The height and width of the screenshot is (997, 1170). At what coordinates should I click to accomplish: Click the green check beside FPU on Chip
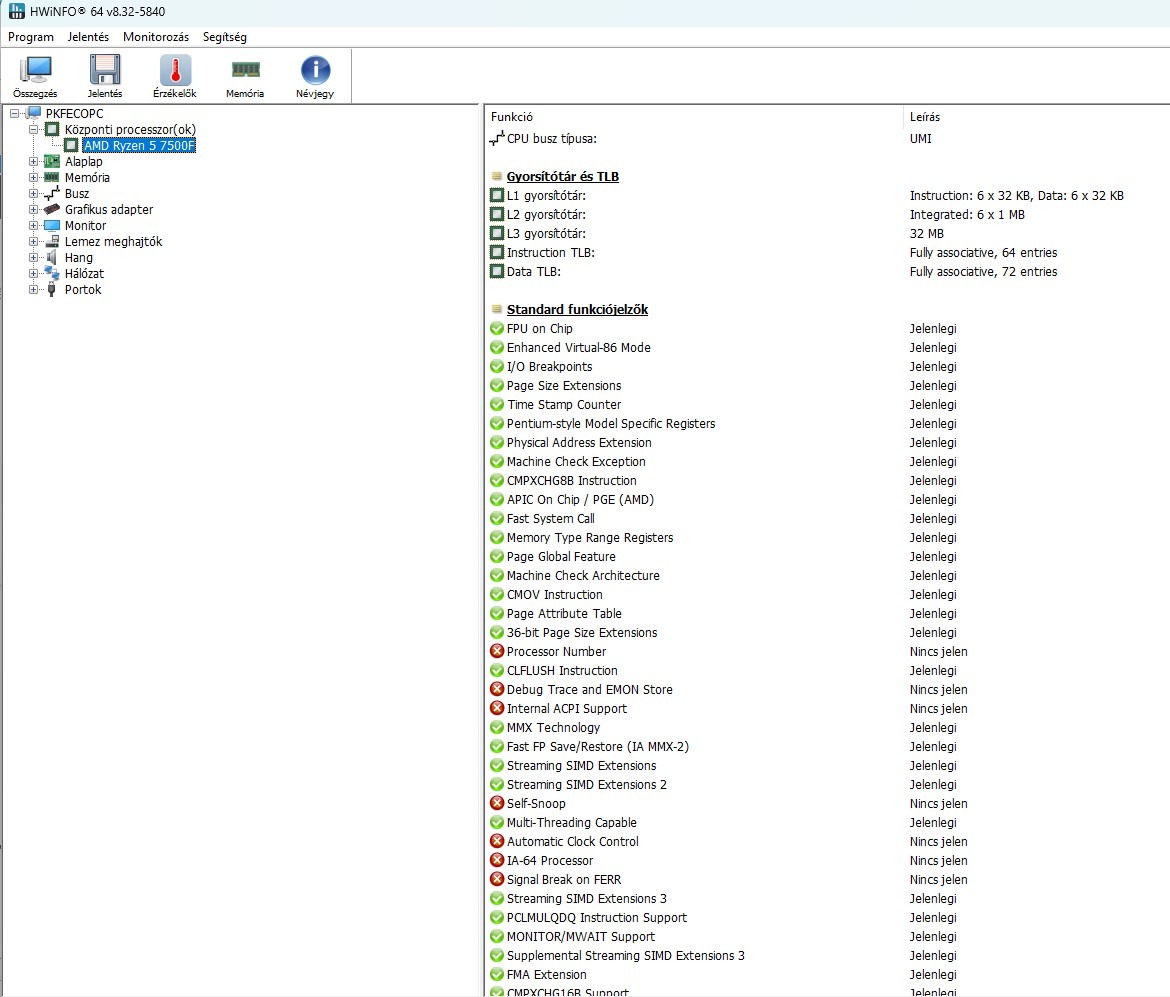(497, 328)
